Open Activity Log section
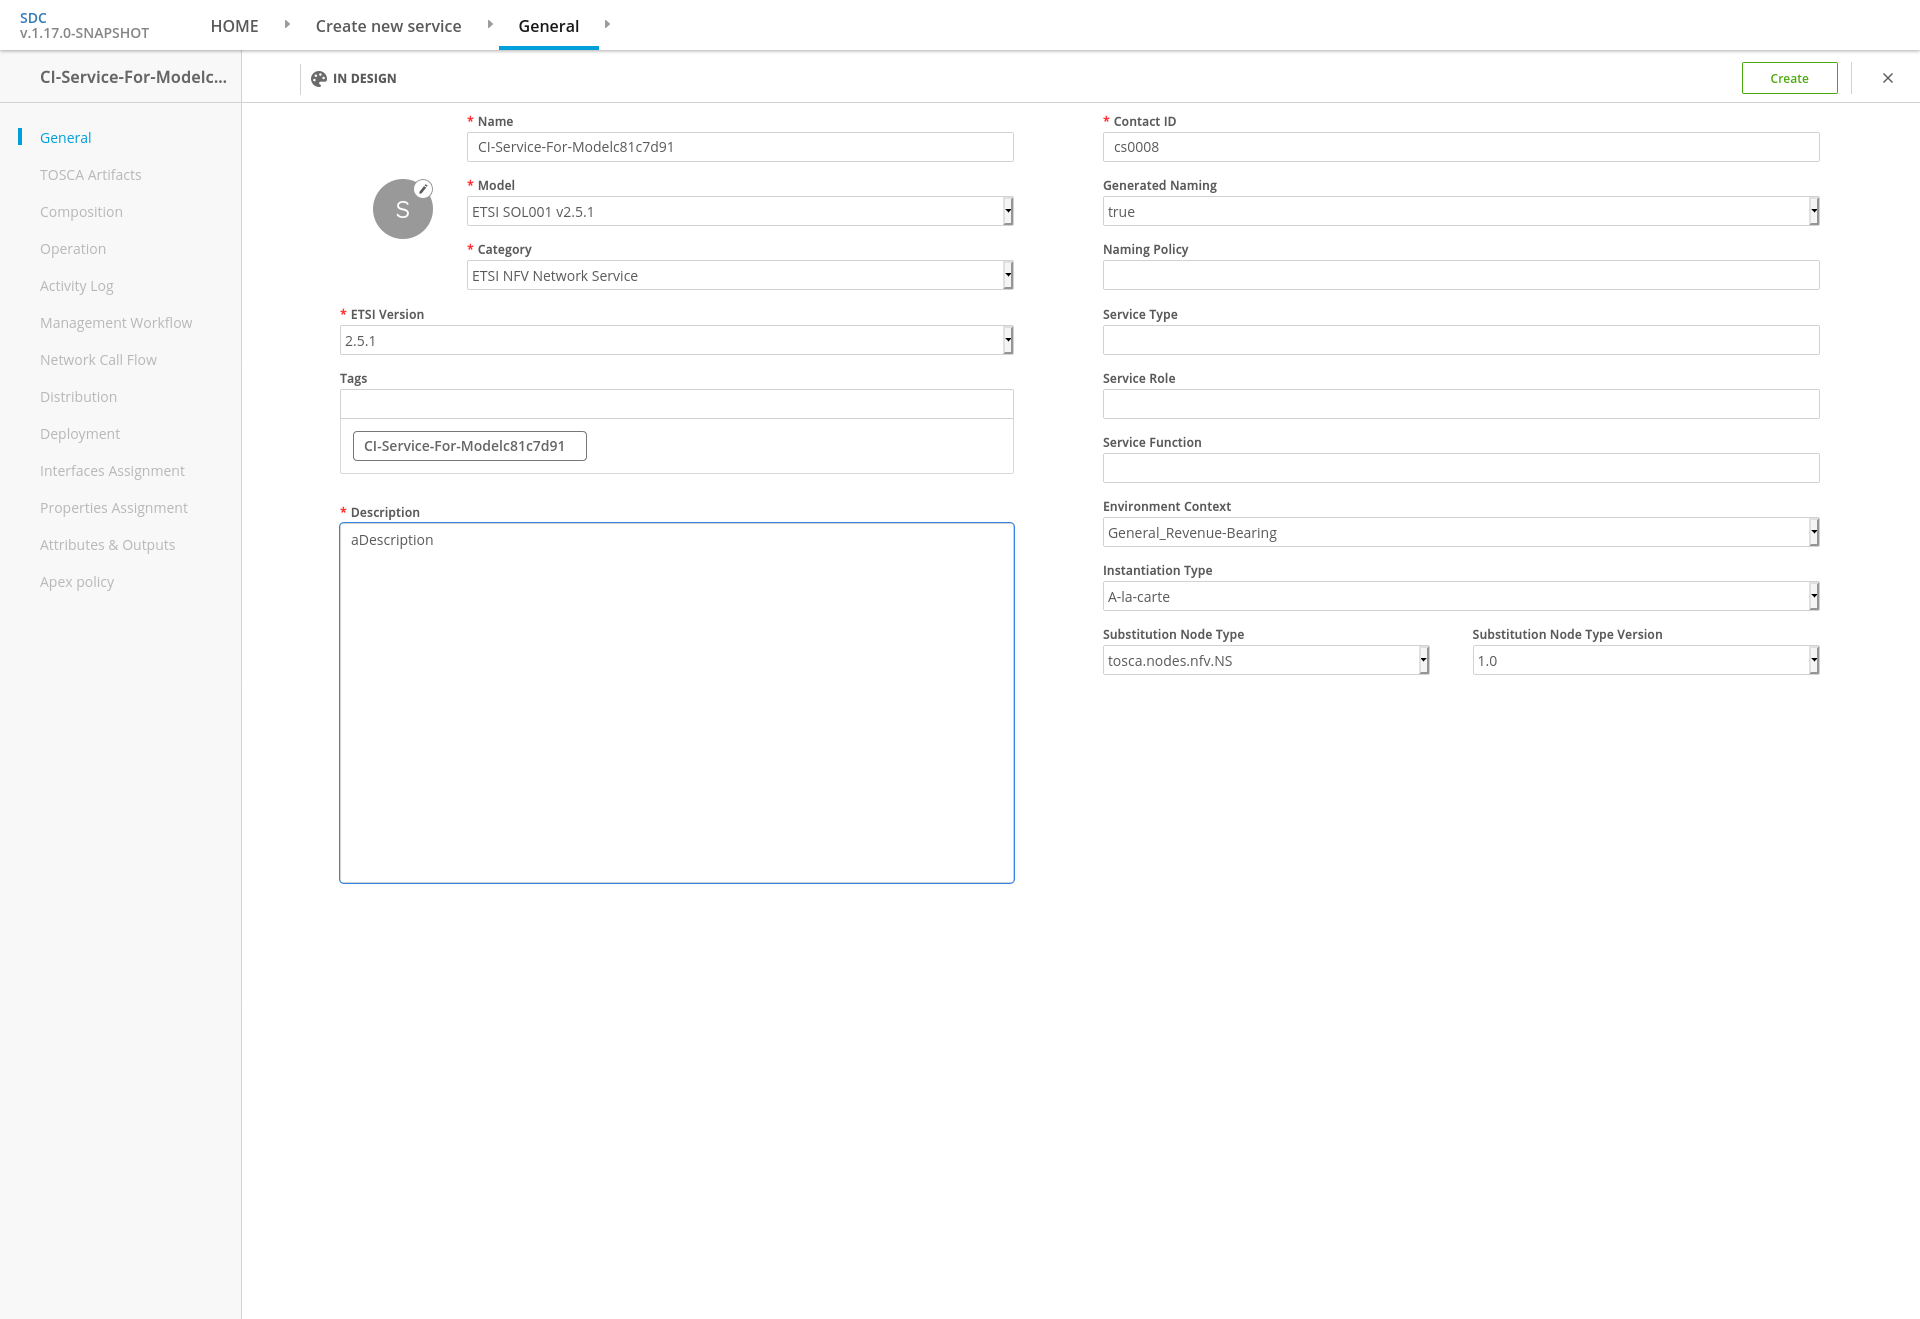 pyautogui.click(x=77, y=286)
